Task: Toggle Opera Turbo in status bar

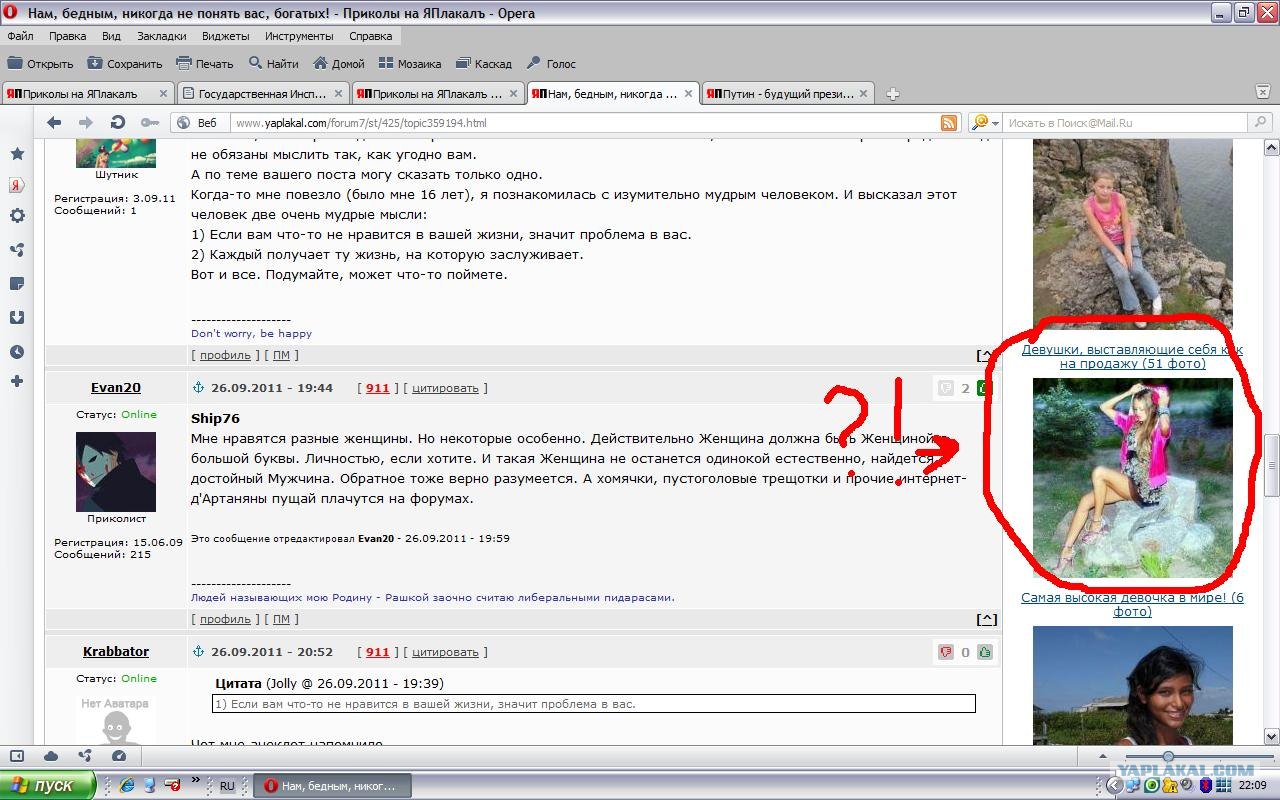Action: [x=119, y=756]
